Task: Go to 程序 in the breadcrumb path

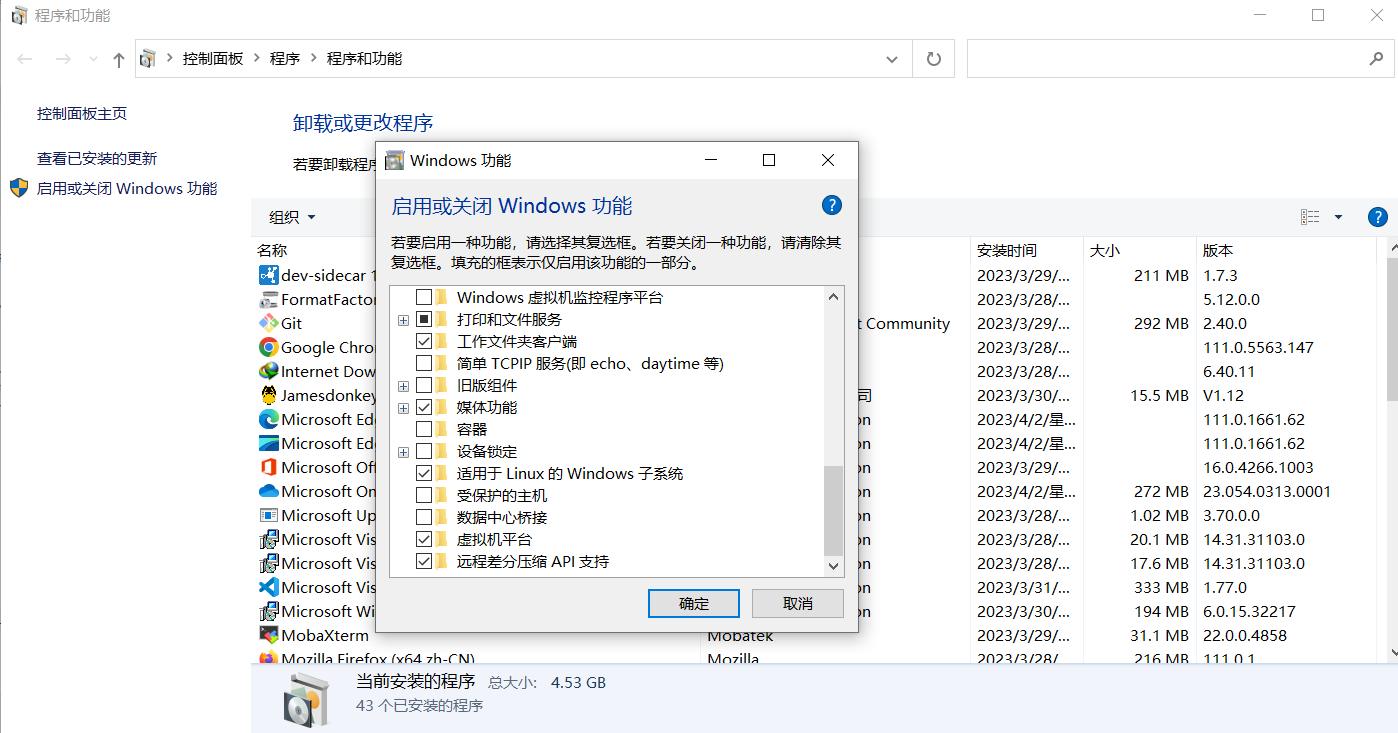Action: click(285, 59)
